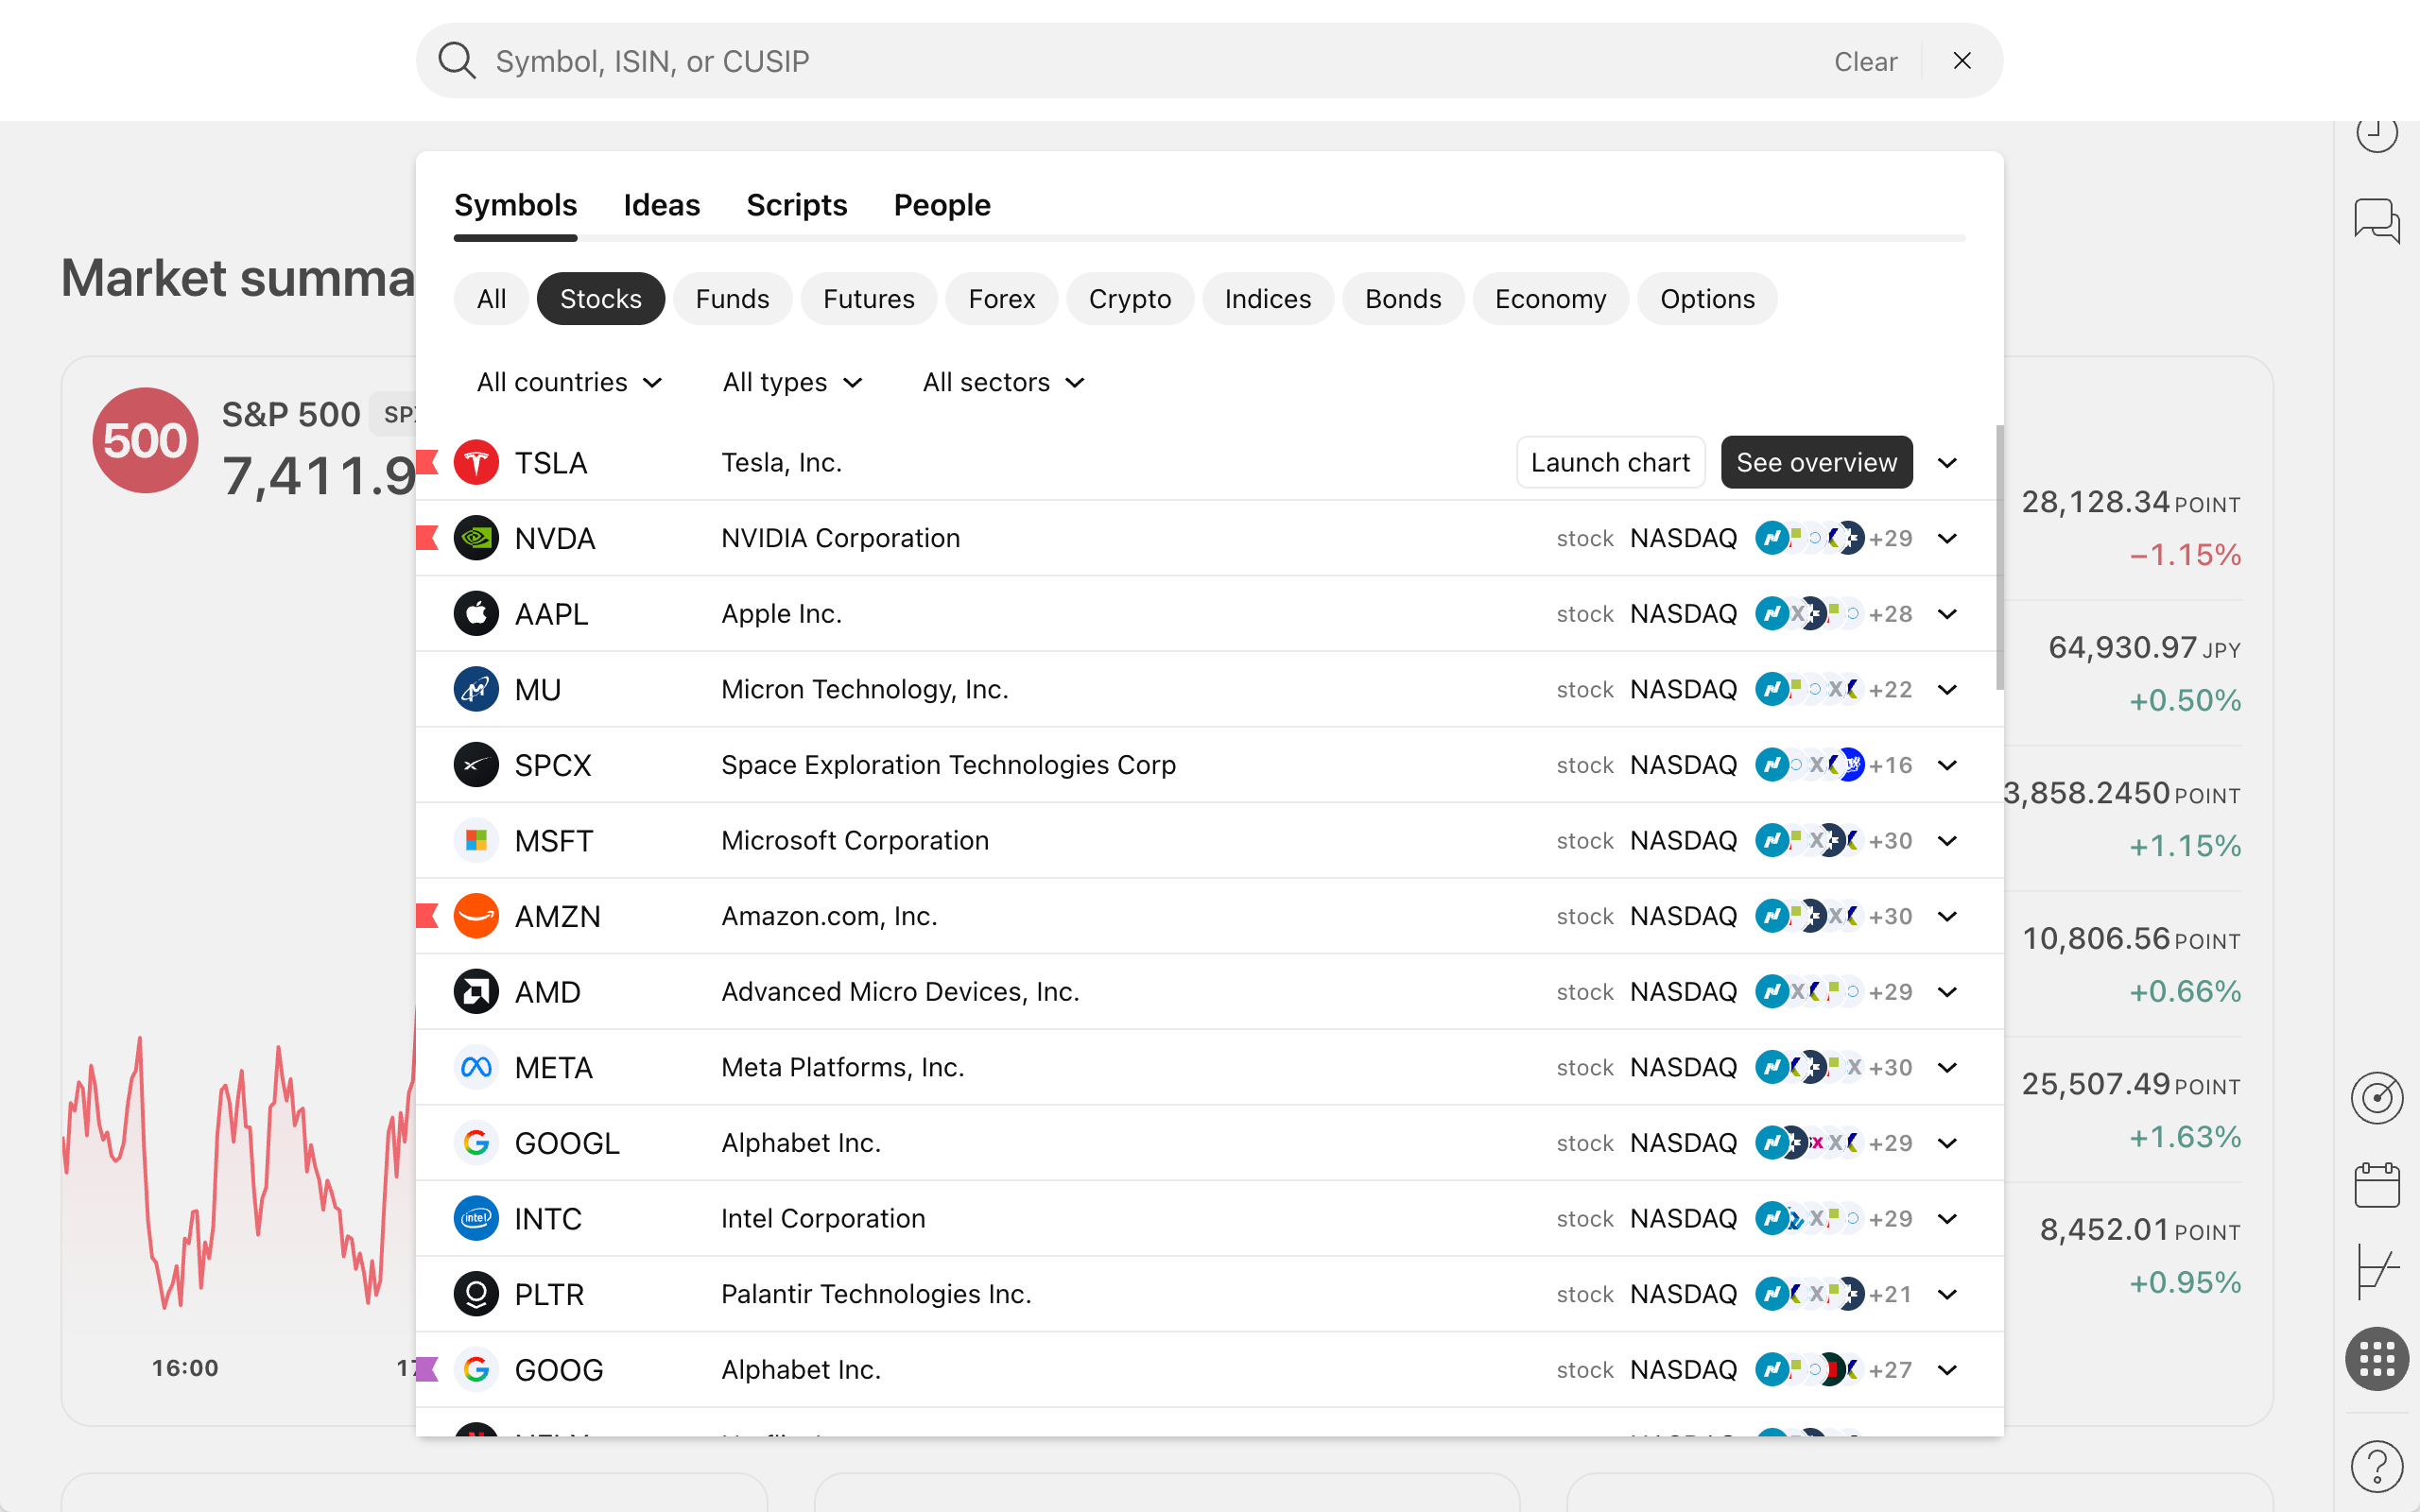Screen dimensions: 2420x1512
Task: Open the All countries dropdown
Action: coord(570,382)
